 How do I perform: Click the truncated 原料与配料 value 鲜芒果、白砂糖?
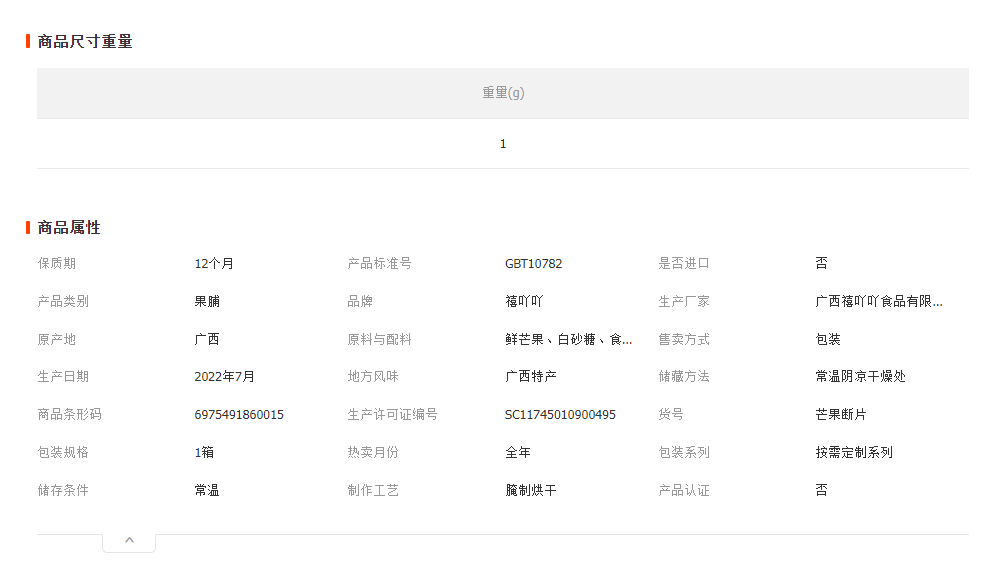[x=568, y=339]
